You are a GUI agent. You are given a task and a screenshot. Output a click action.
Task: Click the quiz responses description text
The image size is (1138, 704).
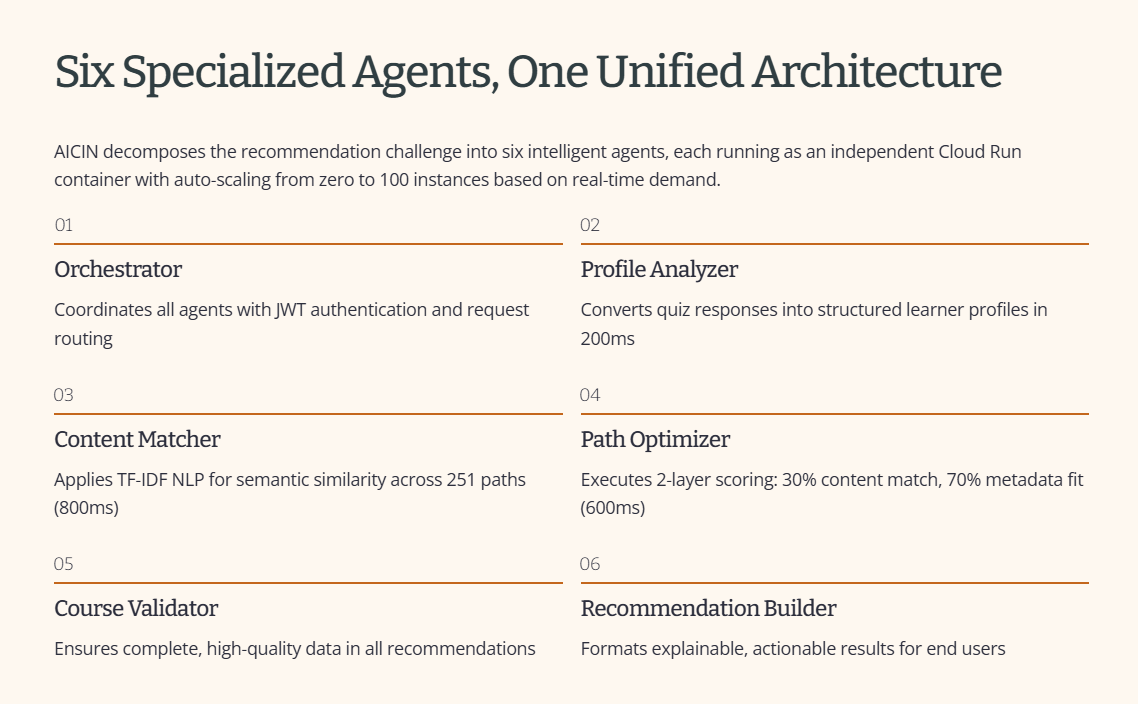(x=814, y=324)
